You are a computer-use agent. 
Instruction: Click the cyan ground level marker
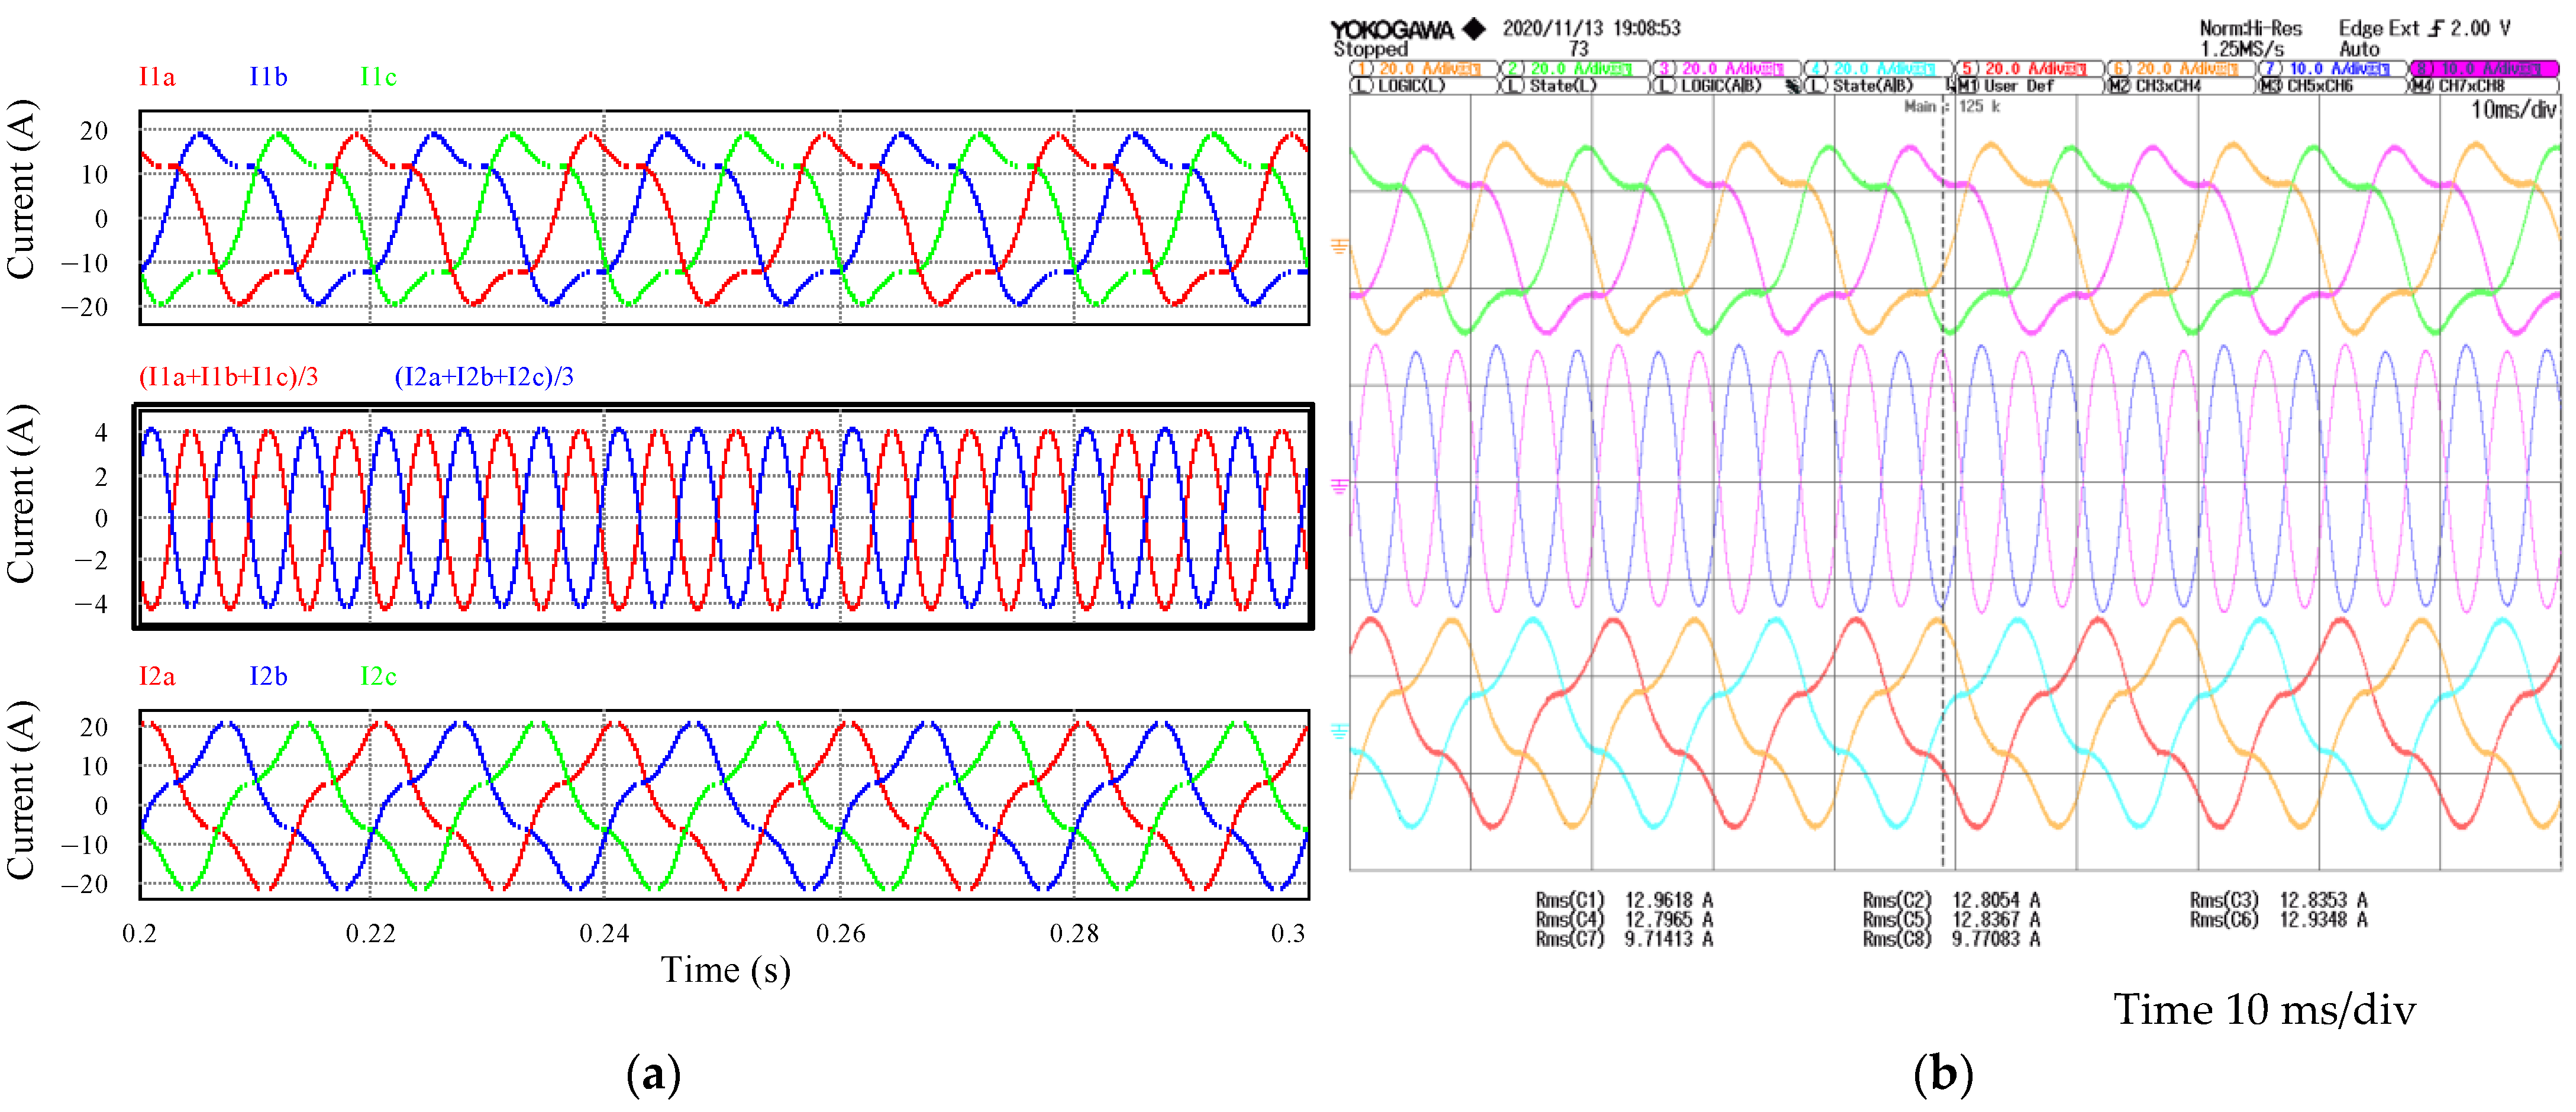click(1339, 732)
